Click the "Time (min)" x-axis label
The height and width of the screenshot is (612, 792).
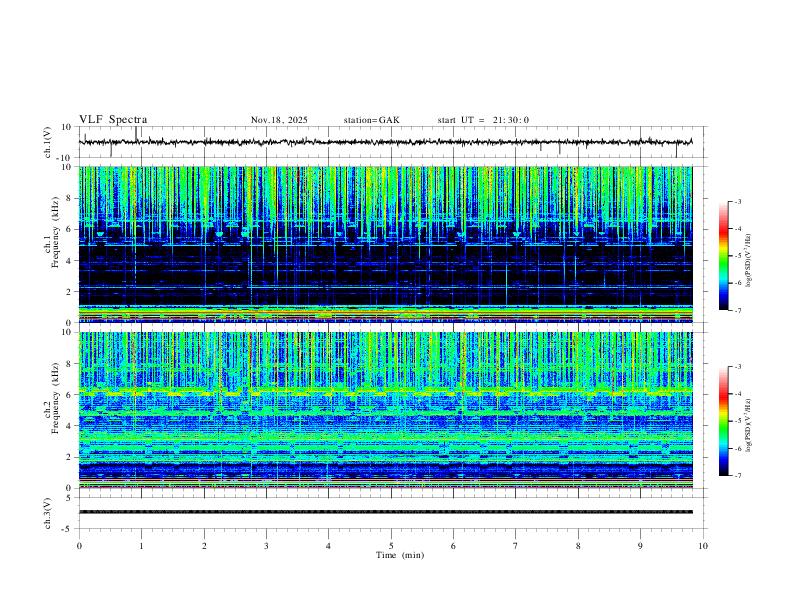coord(400,555)
